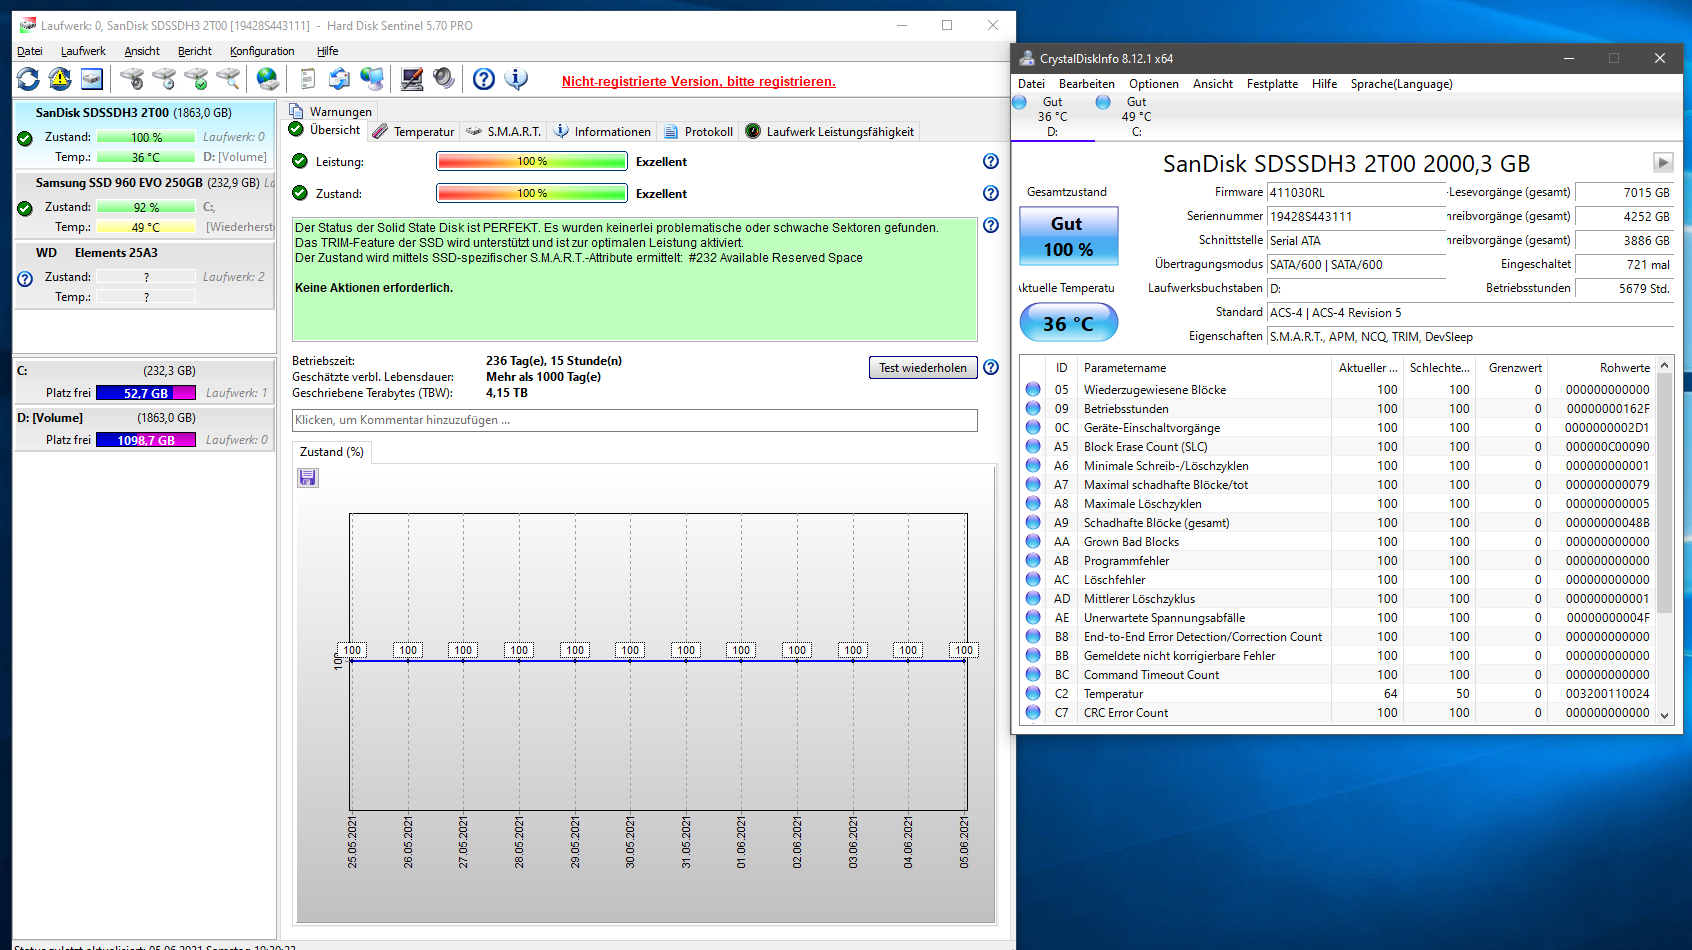Click the refresh-with-warning icon in Hard Disk Sentinel toolbar
The image size is (1692, 950).
tap(60, 79)
